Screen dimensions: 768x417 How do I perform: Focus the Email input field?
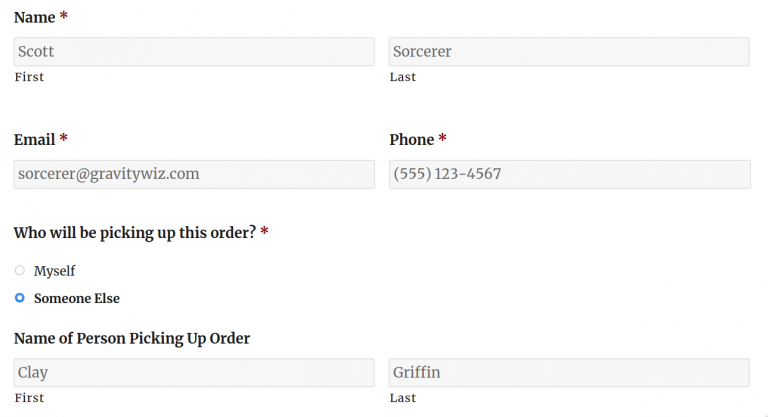194,174
